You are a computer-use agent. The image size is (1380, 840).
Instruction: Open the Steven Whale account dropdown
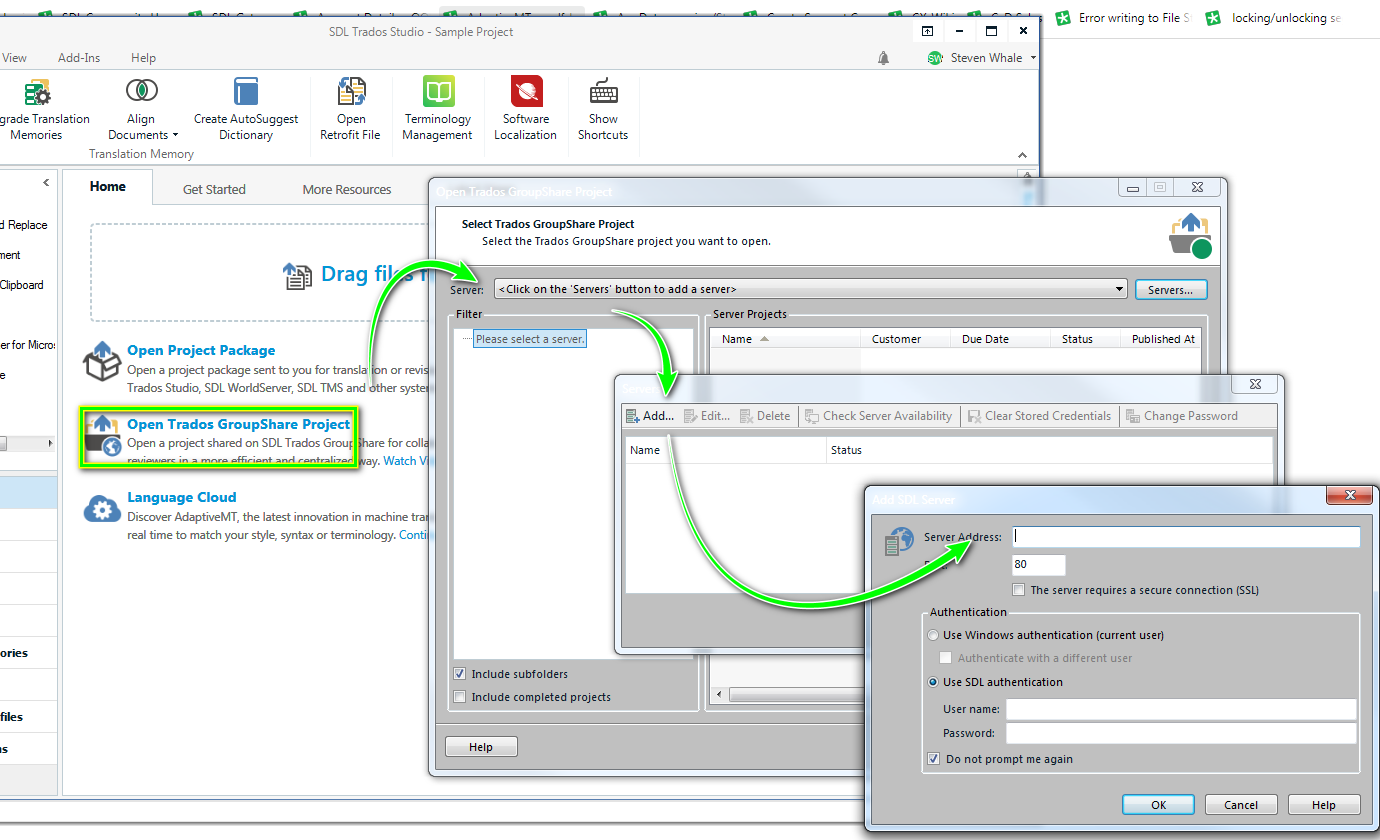1032,58
